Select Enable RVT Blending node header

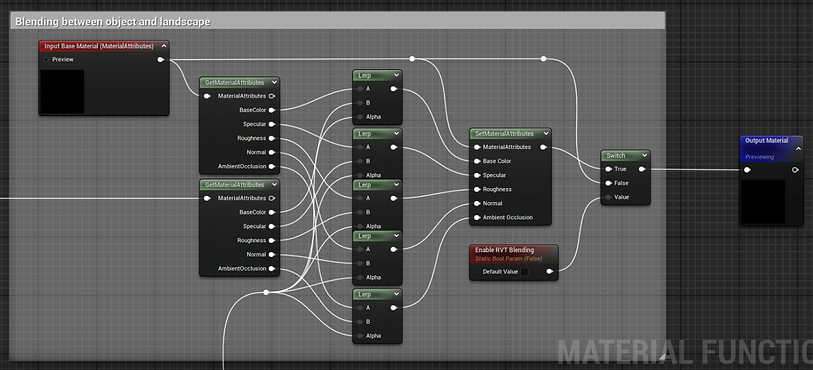tap(514, 253)
